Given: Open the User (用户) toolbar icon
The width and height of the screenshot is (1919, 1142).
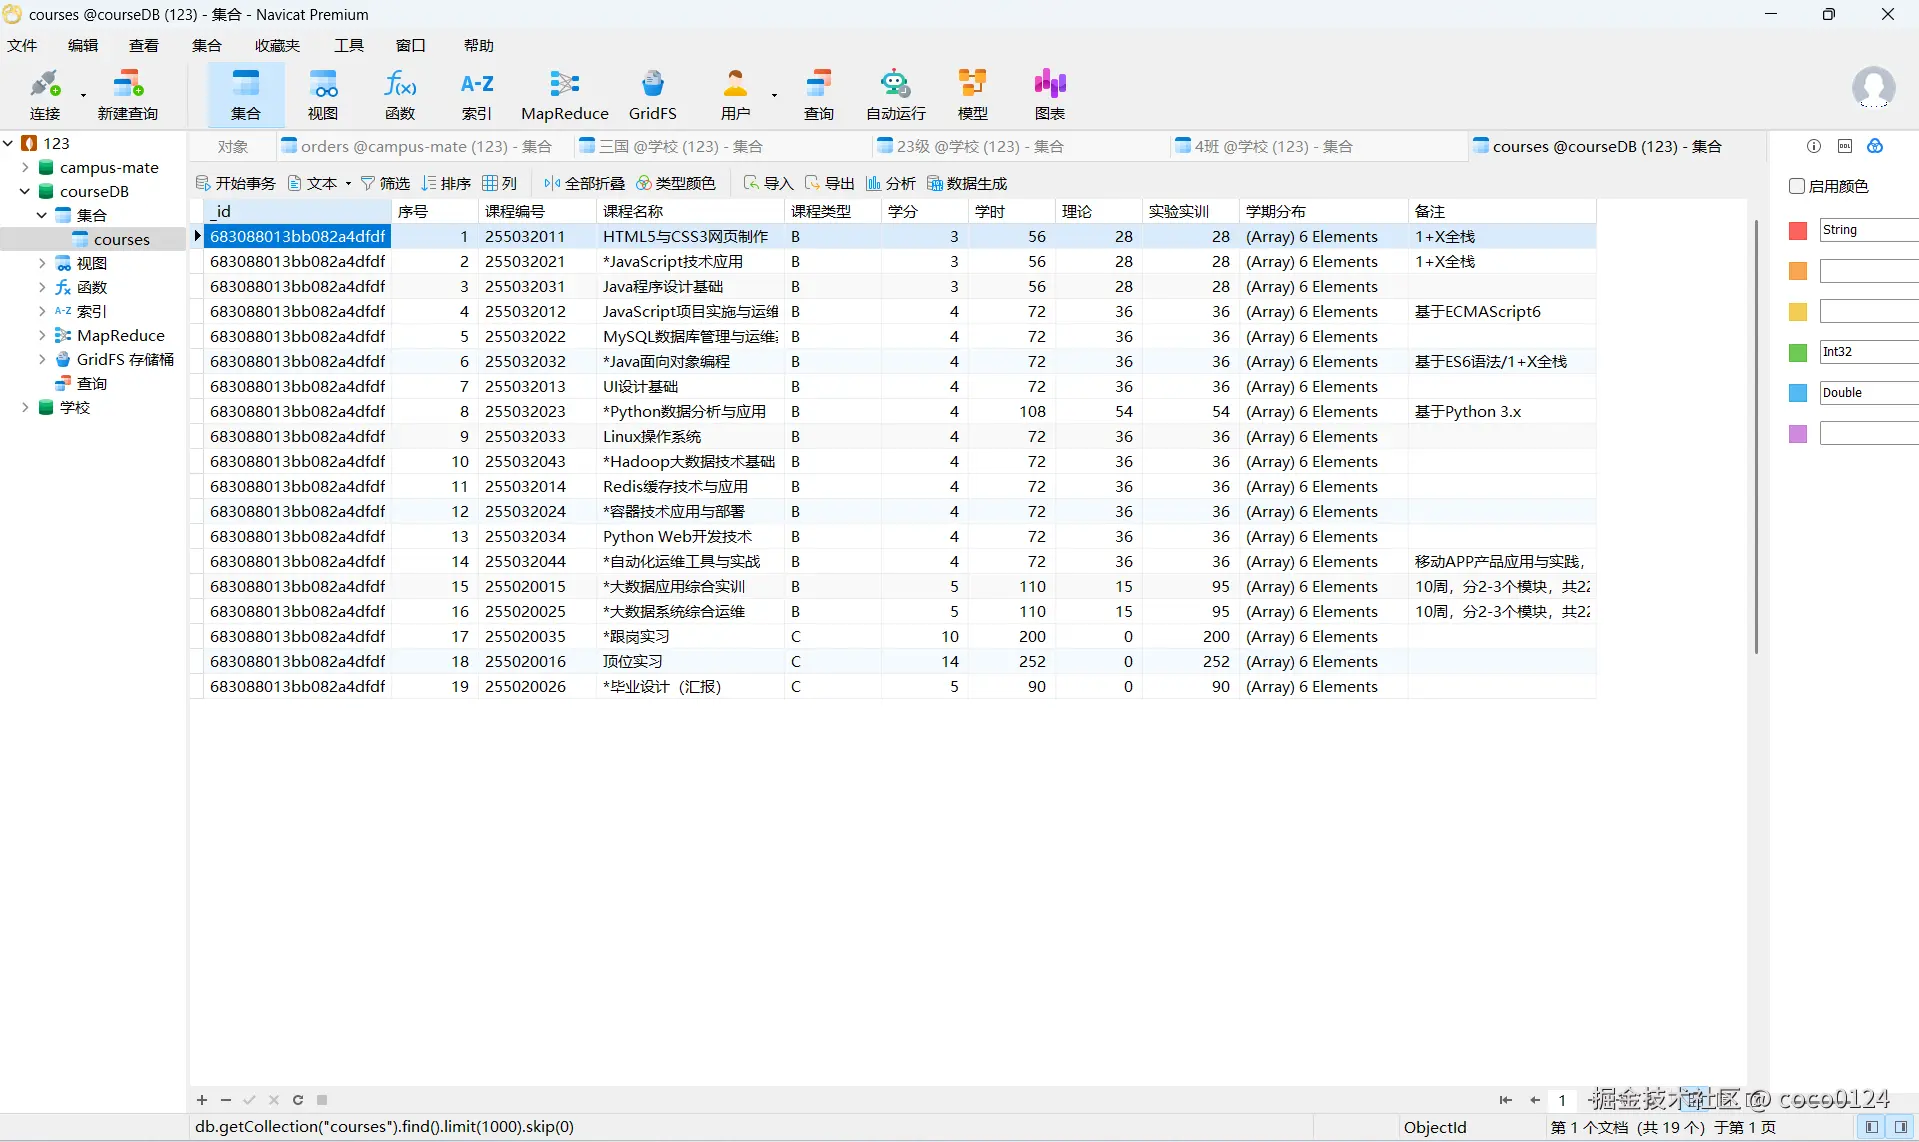Looking at the screenshot, I should 736,95.
